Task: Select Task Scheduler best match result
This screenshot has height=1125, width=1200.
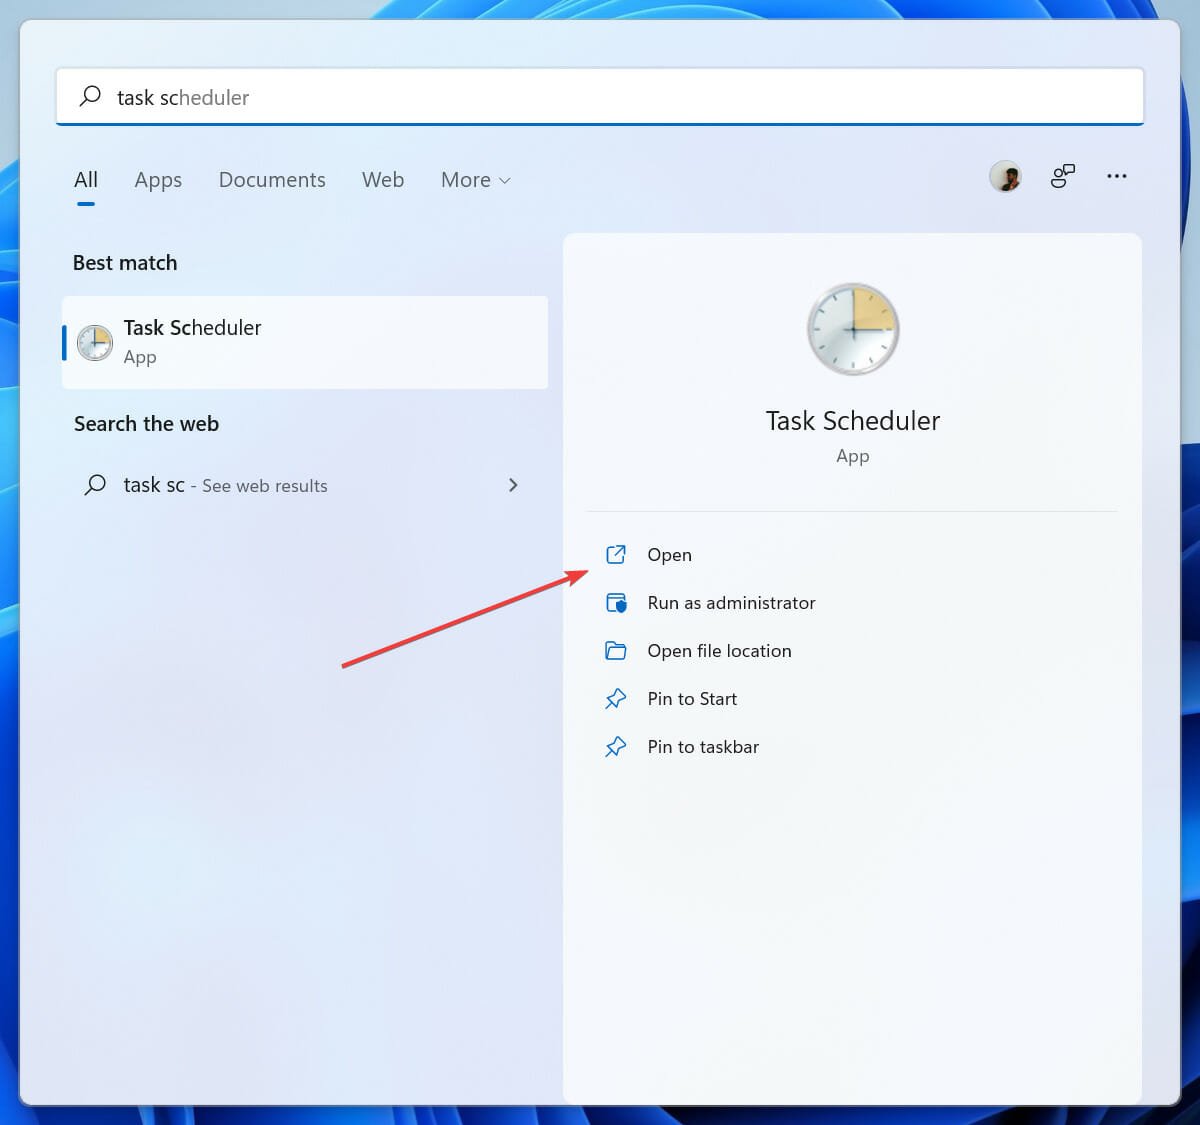Action: pyautogui.click(x=305, y=342)
